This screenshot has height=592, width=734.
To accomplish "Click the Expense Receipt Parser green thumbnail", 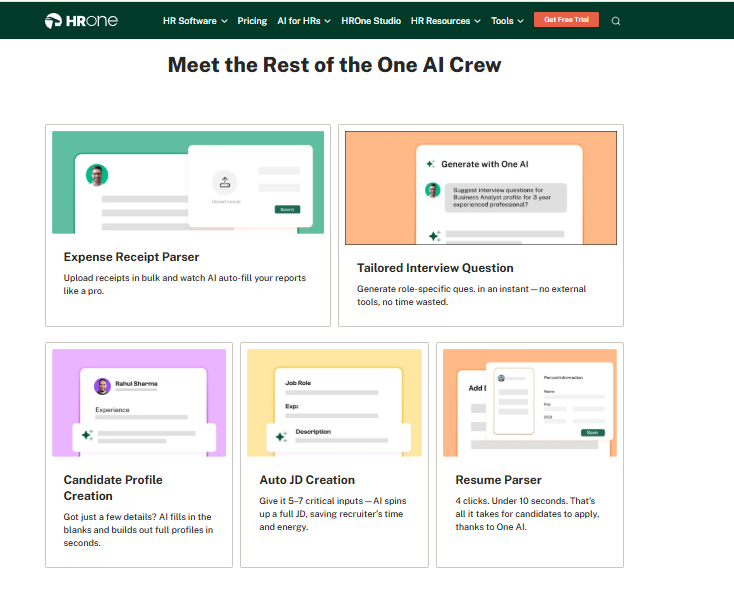I will pos(188,182).
